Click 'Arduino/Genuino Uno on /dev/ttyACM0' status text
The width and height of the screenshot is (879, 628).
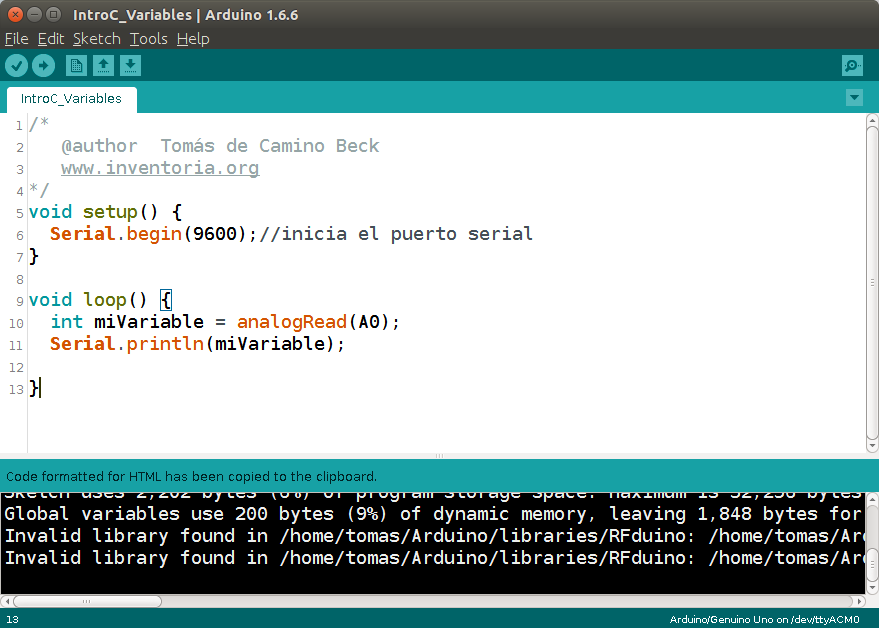(x=765, y=620)
